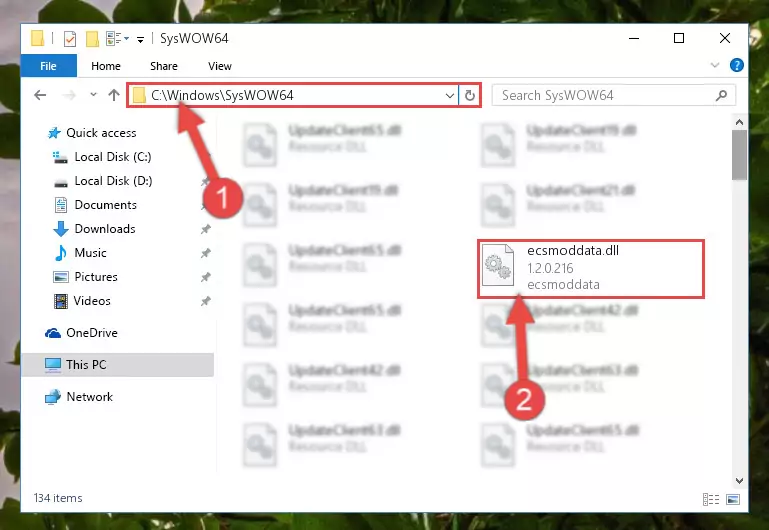This screenshot has width=769, height=530.
Task: Click the Quick access star icon
Action: point(54,133)
